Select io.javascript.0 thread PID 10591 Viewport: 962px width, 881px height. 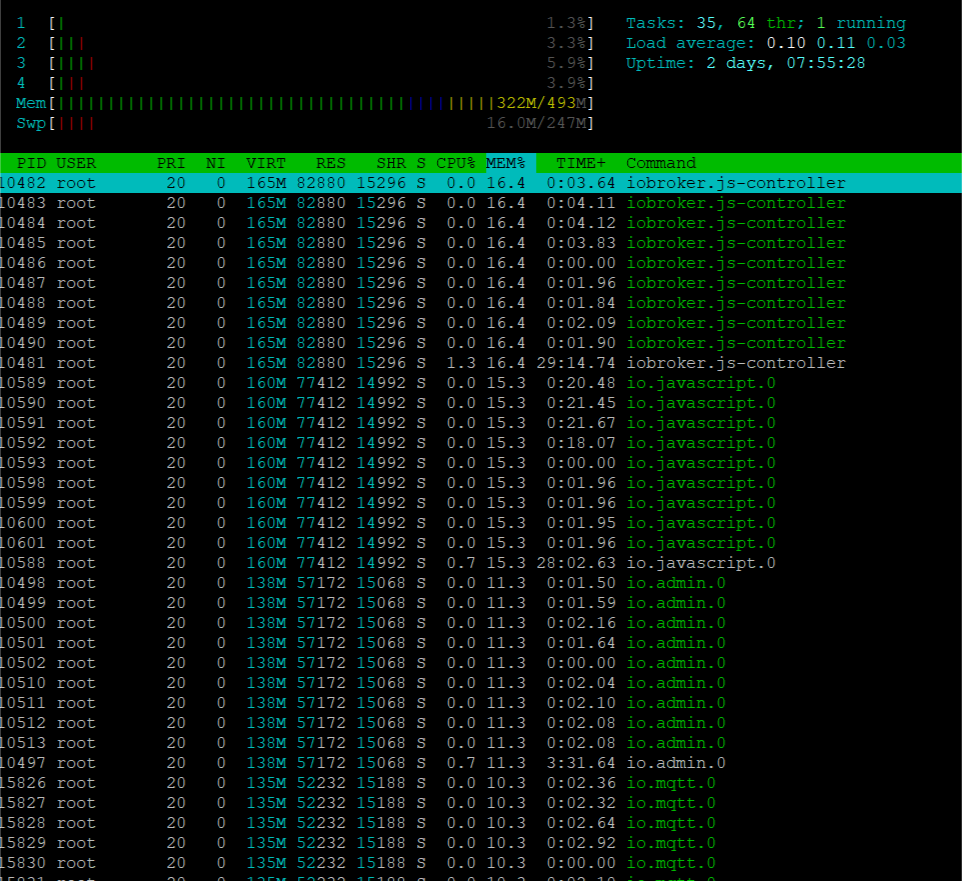point(481,423)
